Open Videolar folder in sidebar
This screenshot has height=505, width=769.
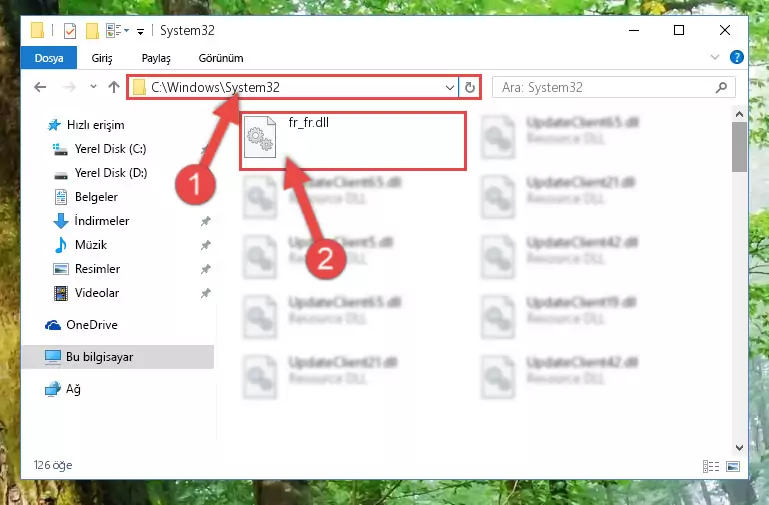[x=97, y=293]
